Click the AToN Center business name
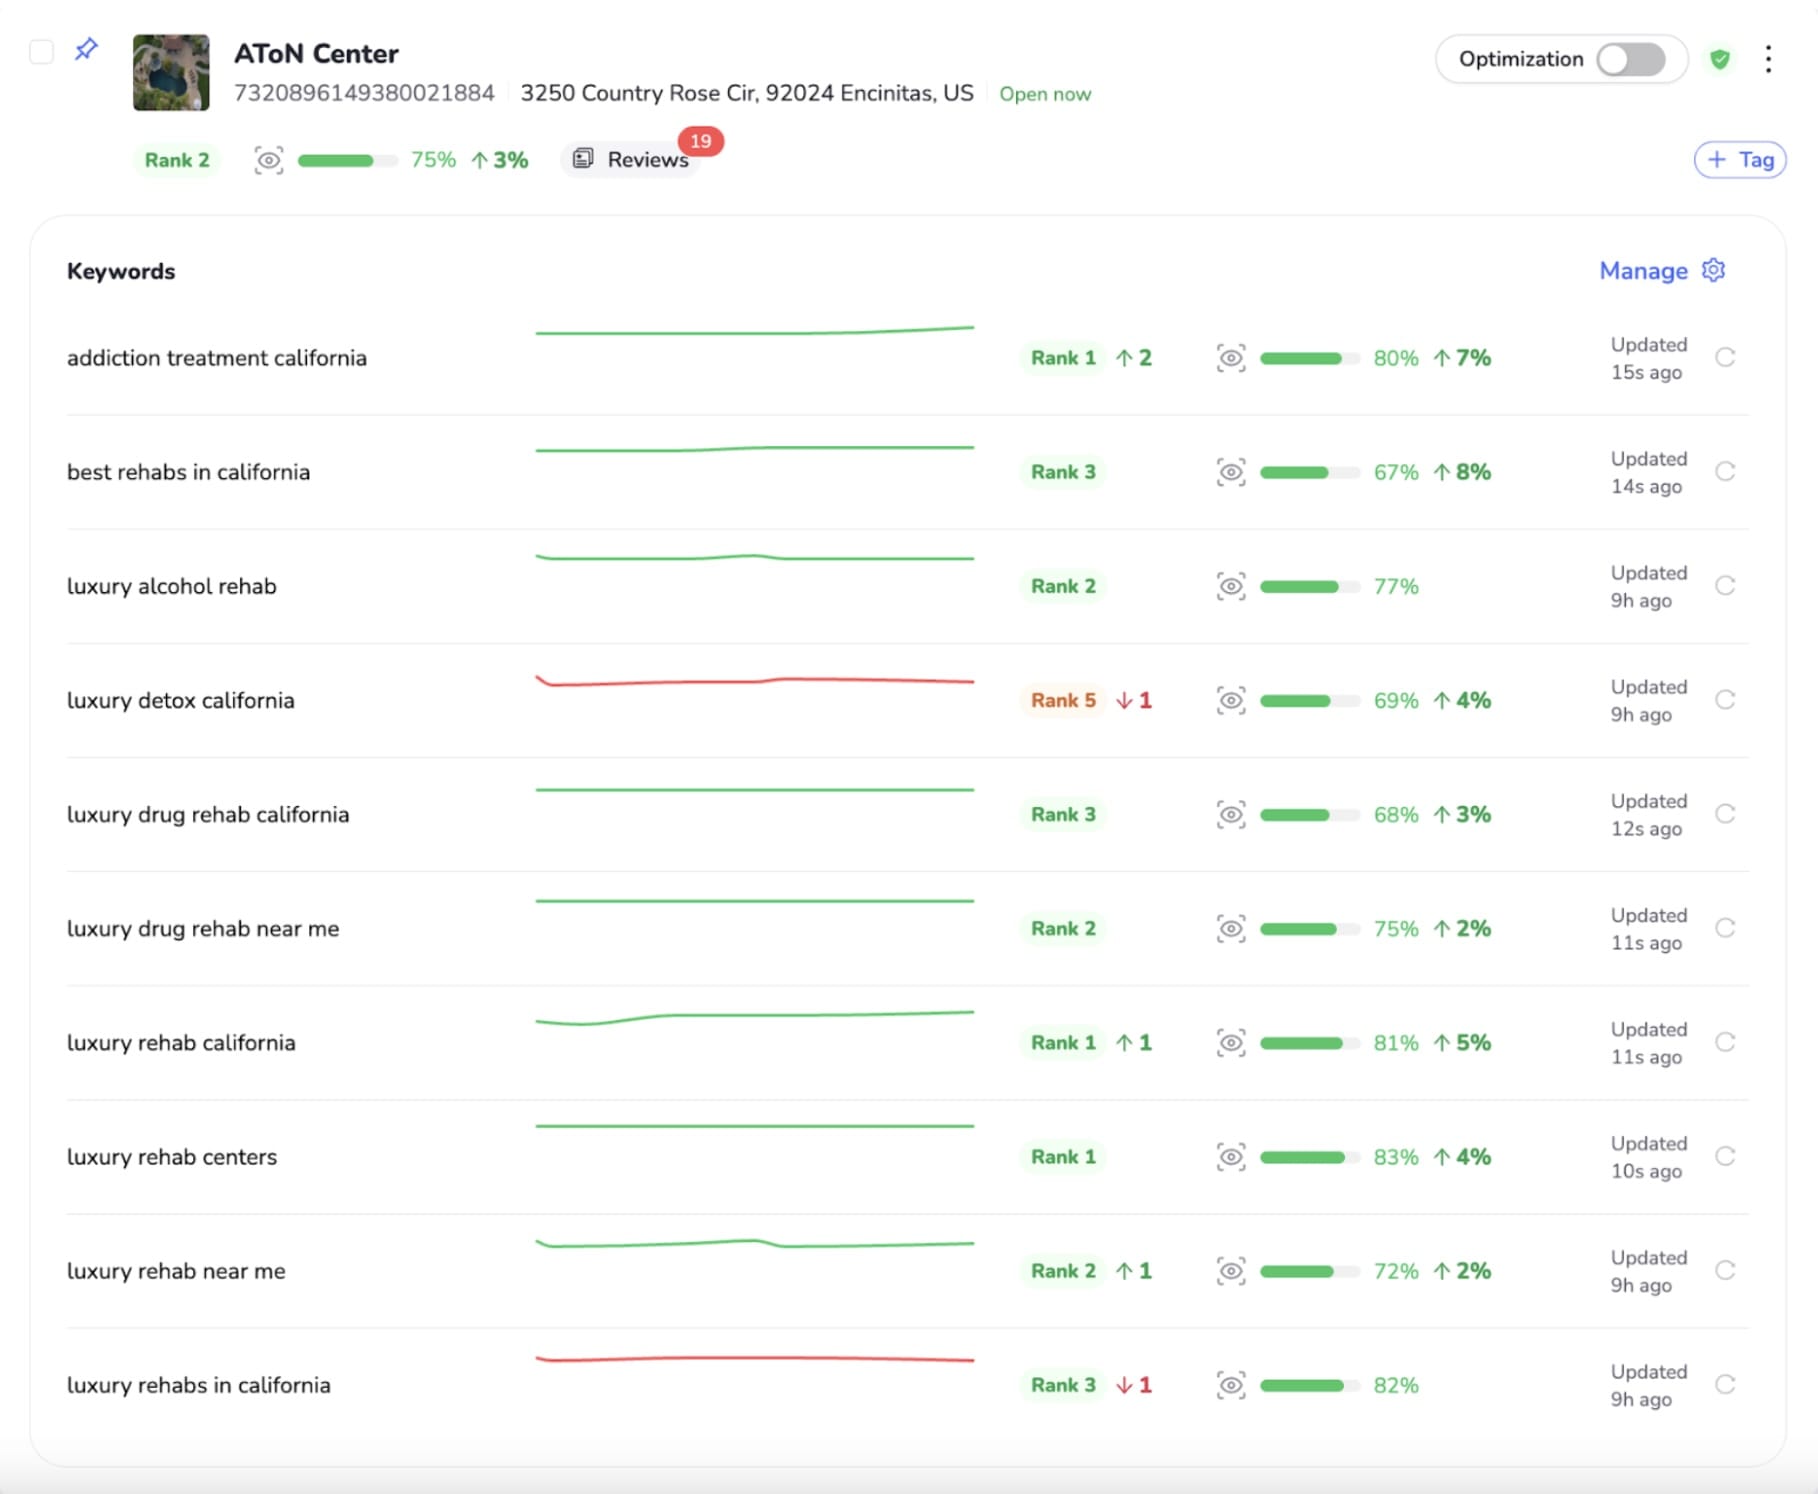The height and width of the screenshot is (1494, 1818). (316, 53)
